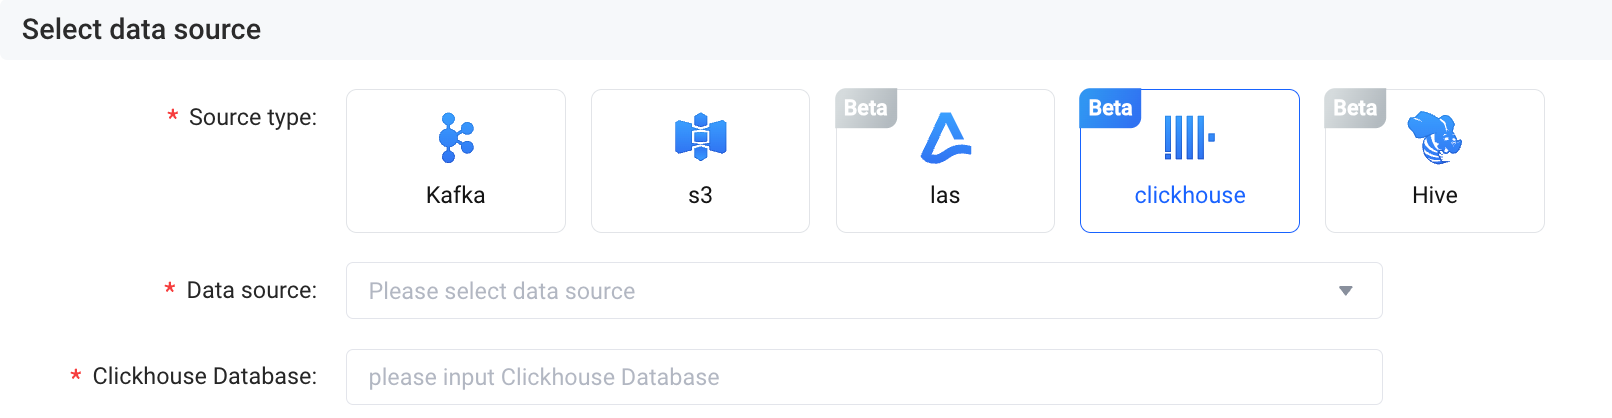Screen dimensions: 1612x418
Task: Expand the data source dropdown arrow
Action: pyautogui.click(x=1345, y=291)
